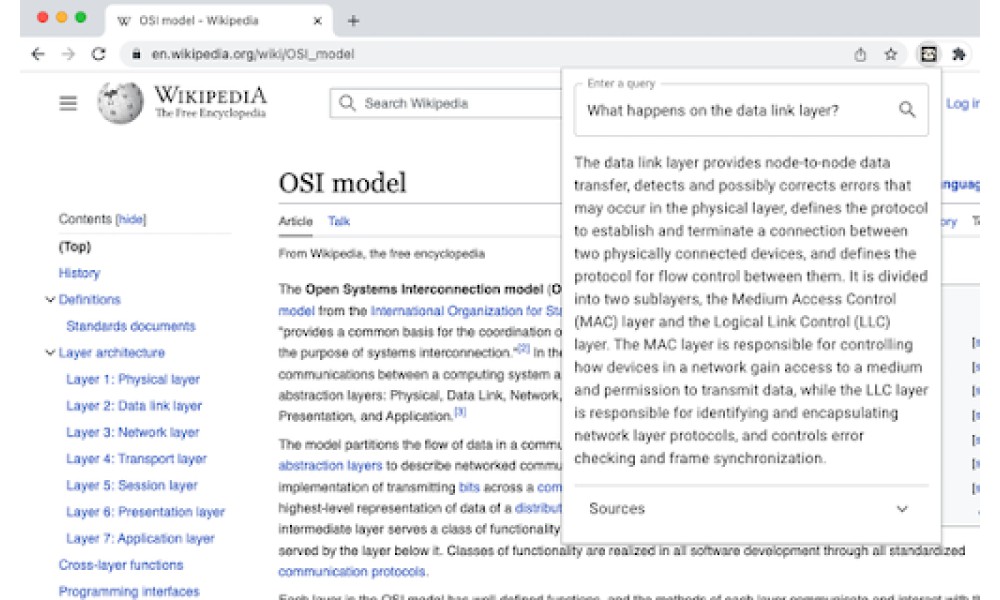This screenshot has height=600, width=1000.
Task: Switch to the Talk tab
Action: [339, 221]
